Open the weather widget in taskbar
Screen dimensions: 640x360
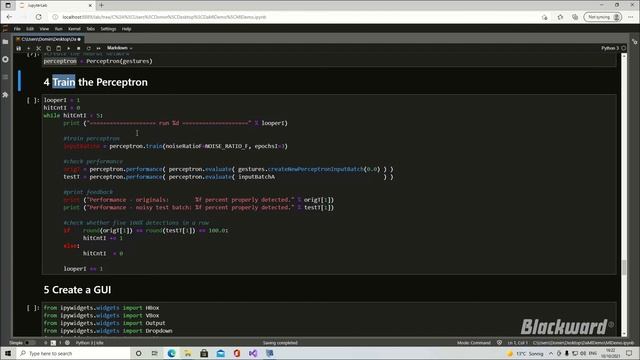tap(524, 353)
